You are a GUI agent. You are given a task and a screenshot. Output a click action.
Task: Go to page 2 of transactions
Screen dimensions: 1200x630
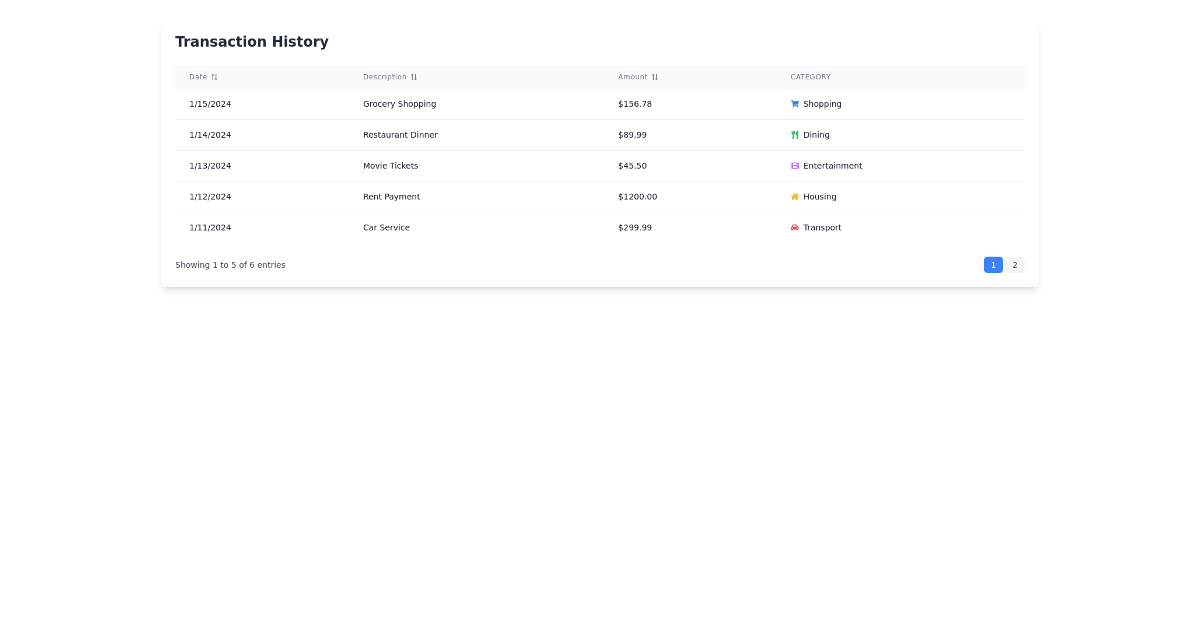pos(1015,264)
